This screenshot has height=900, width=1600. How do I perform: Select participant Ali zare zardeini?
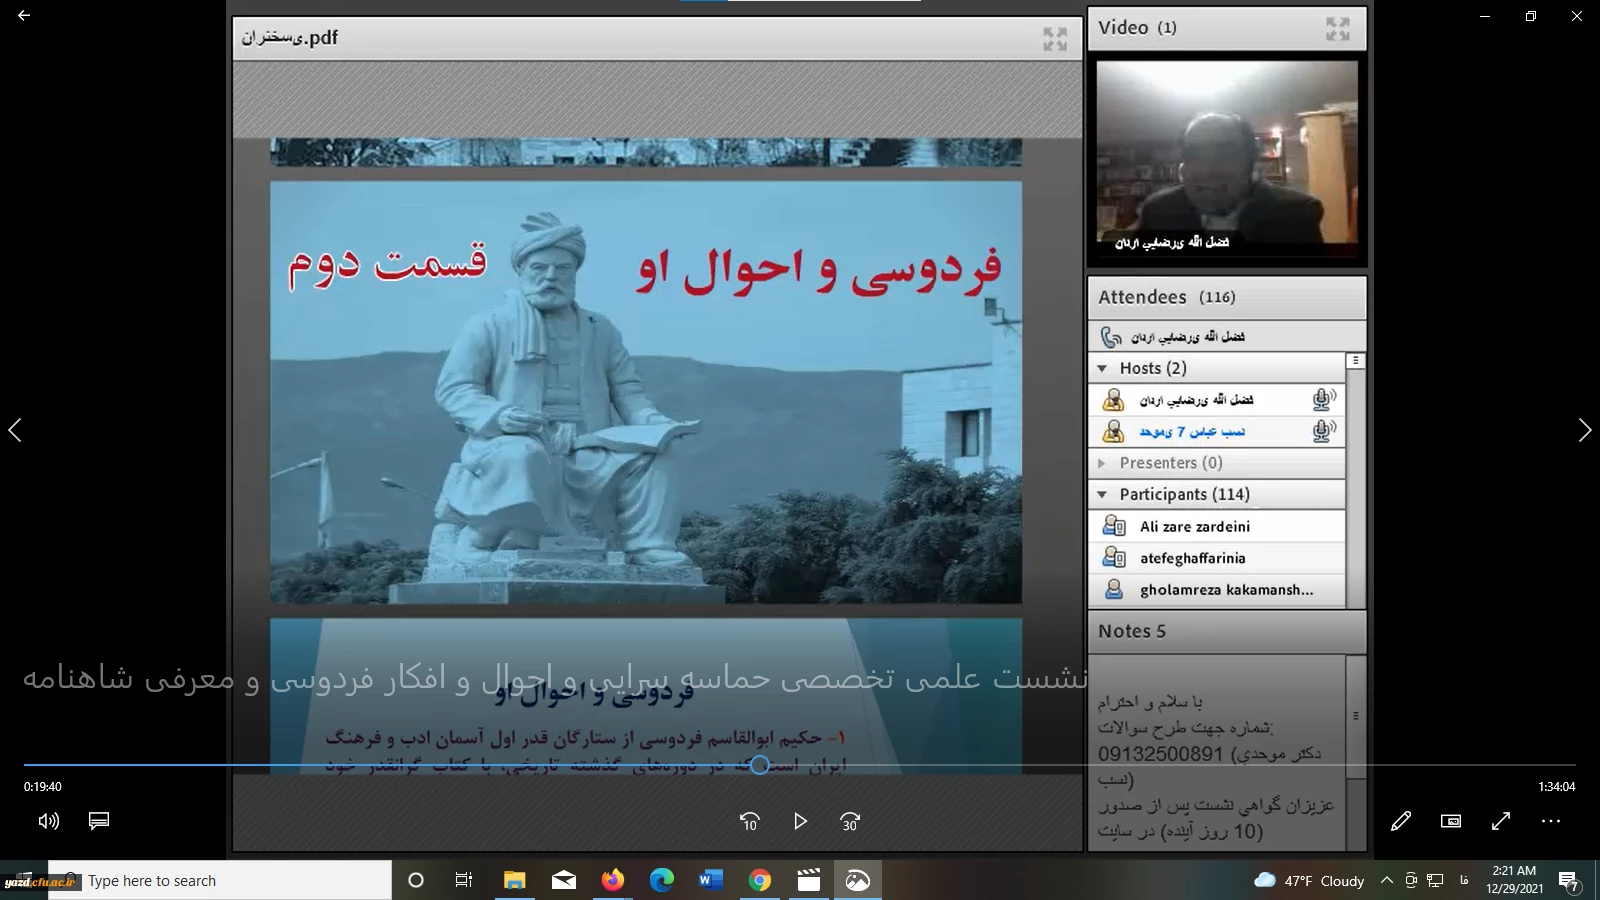tap(1194, 526)
